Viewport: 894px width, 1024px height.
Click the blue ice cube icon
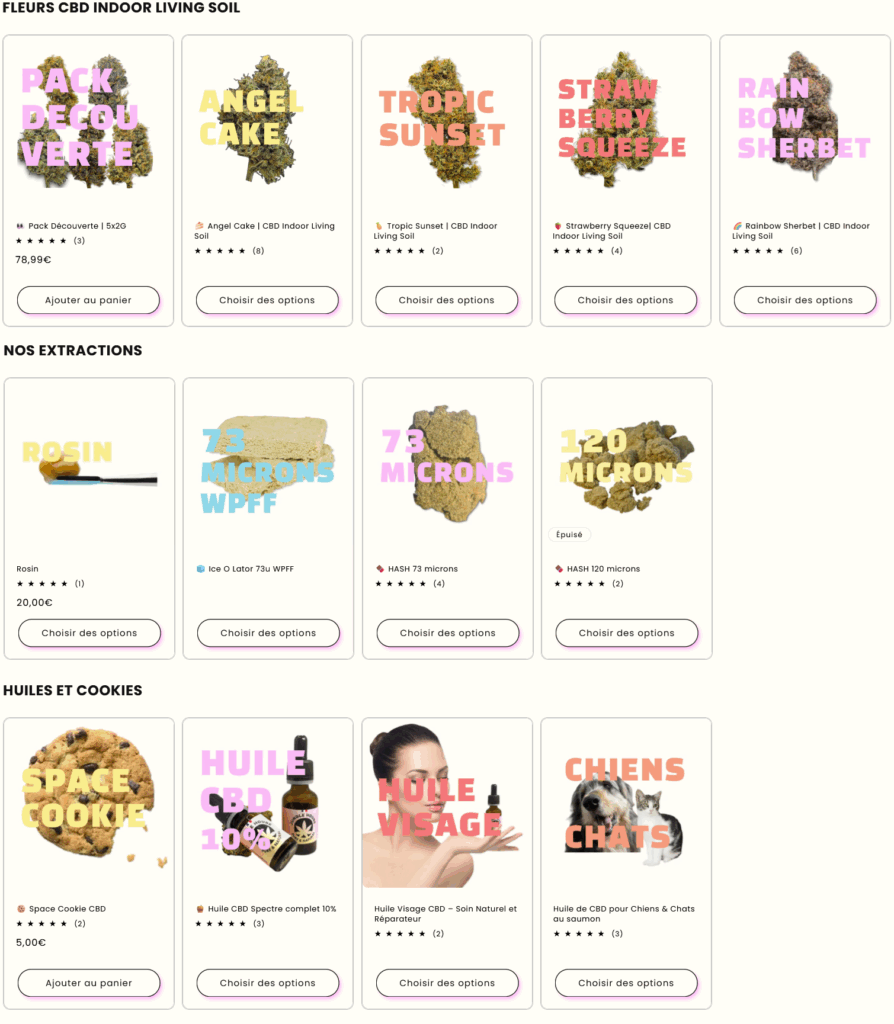(x=201, y=569)
